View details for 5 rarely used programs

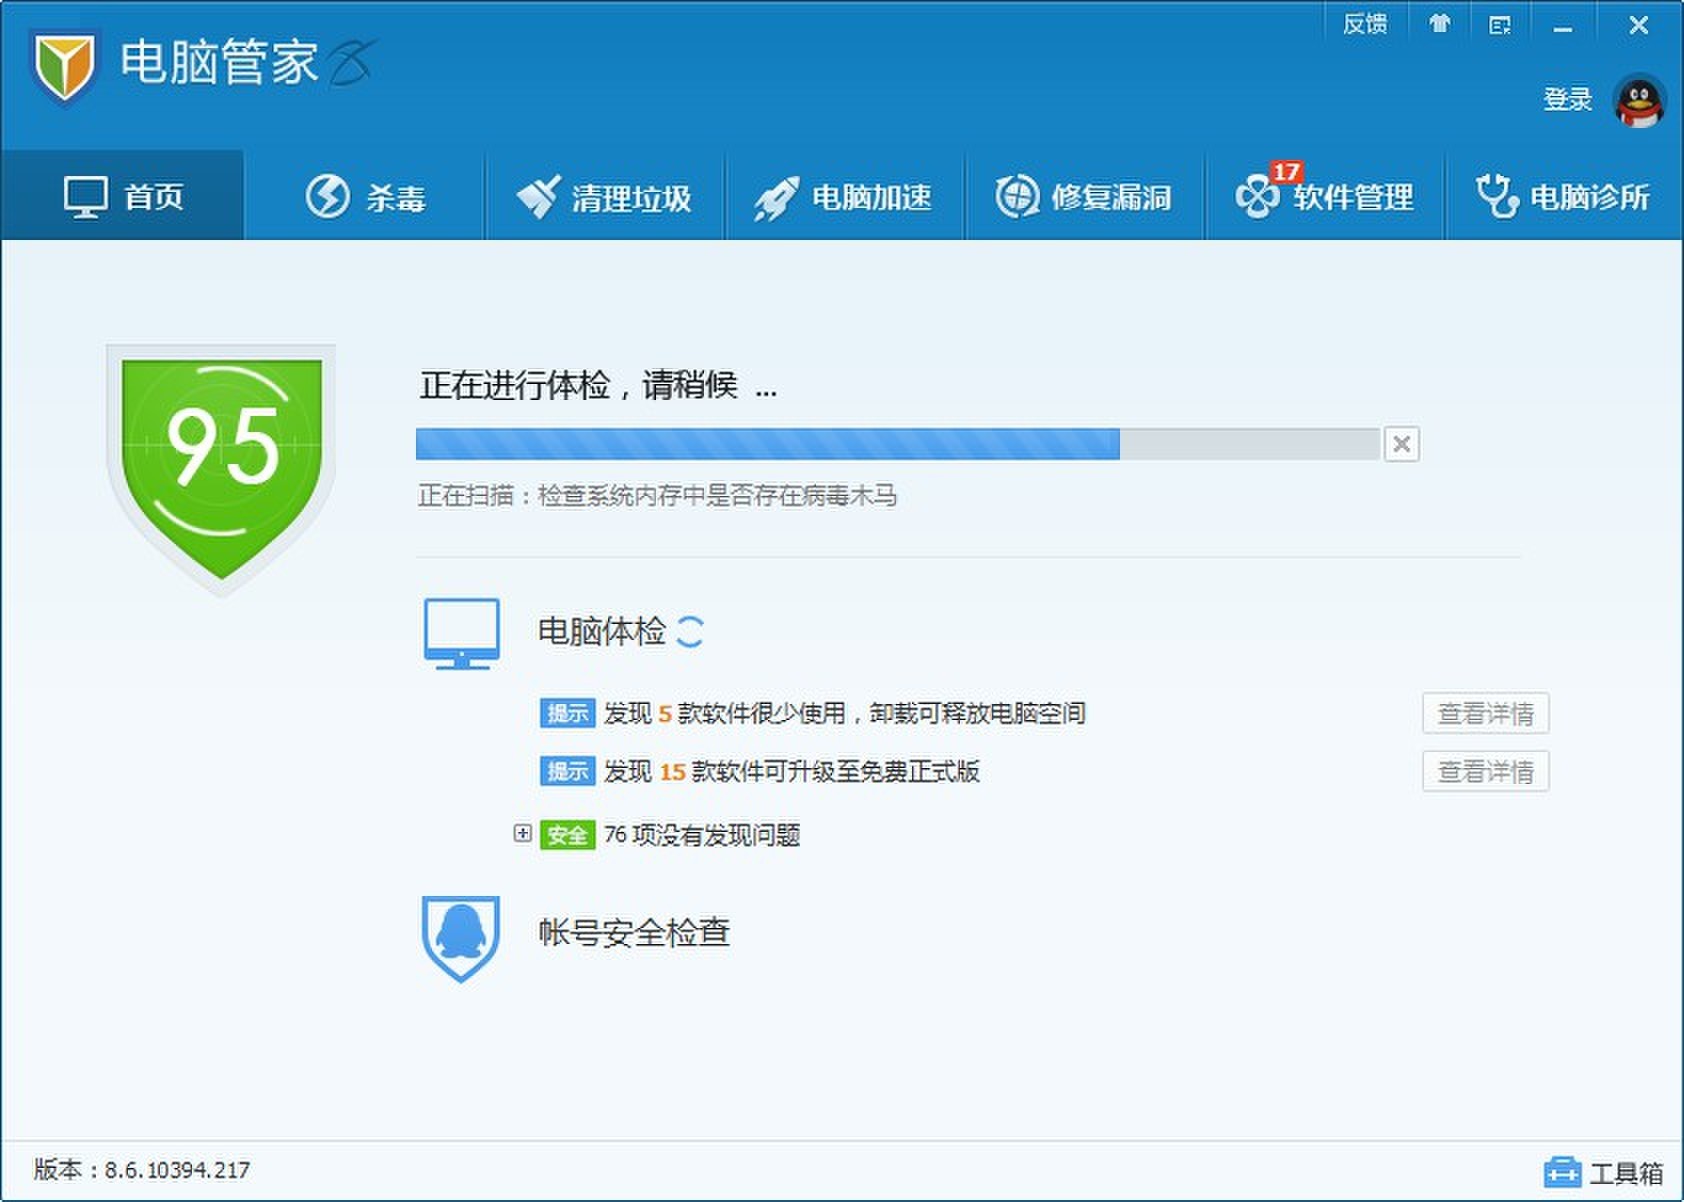[1485, 713]
